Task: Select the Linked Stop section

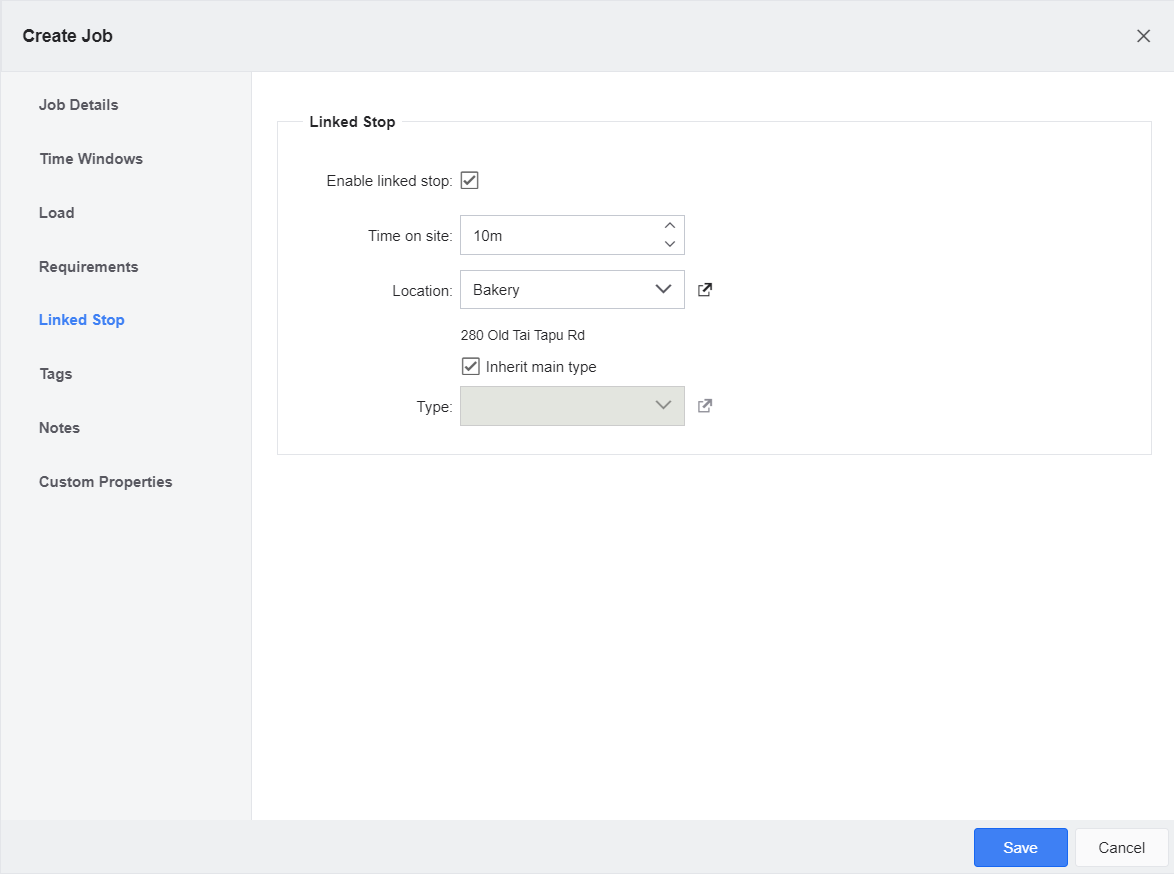Action: 82,320
